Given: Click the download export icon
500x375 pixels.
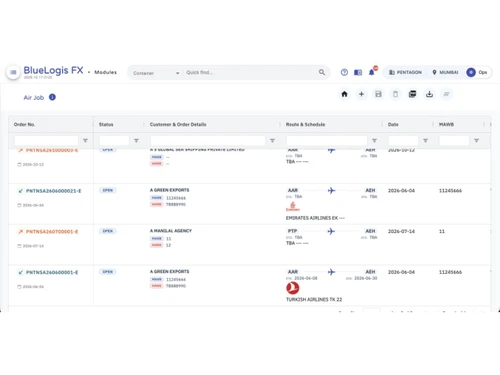Looking at the screenshot, I should click(429, 94).
